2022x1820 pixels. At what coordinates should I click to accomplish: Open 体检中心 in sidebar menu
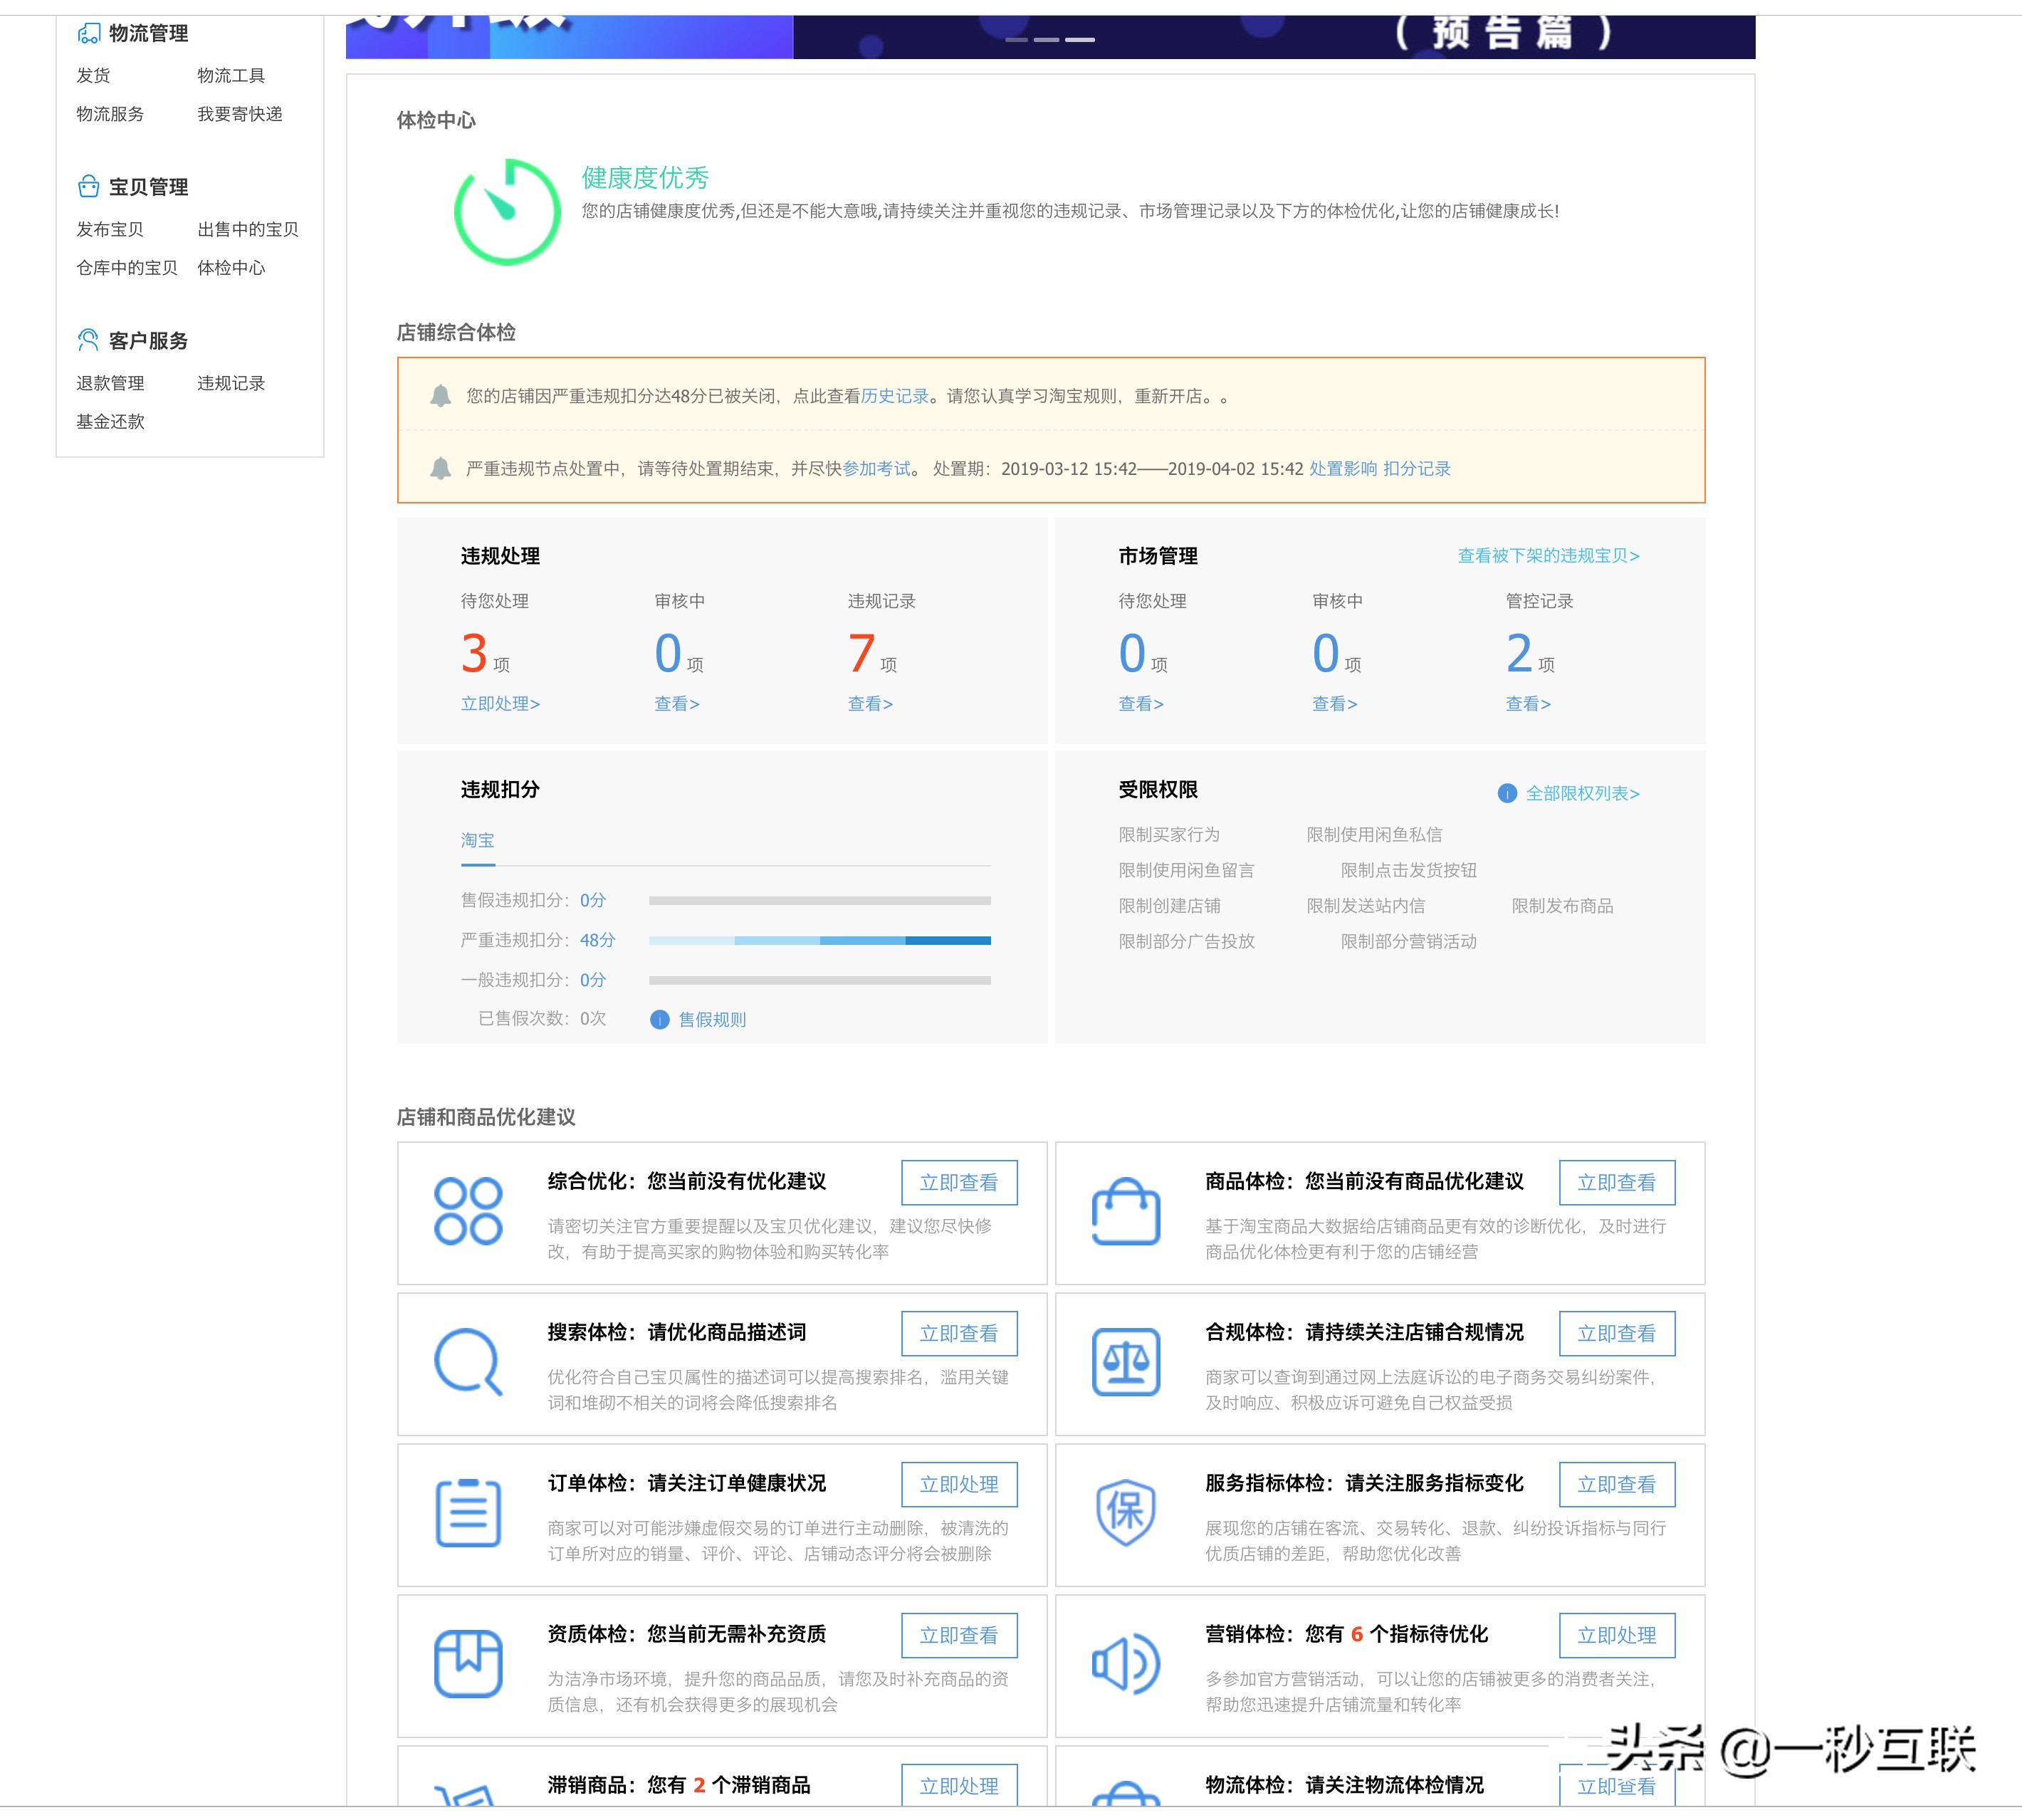(x=231, y=267)
